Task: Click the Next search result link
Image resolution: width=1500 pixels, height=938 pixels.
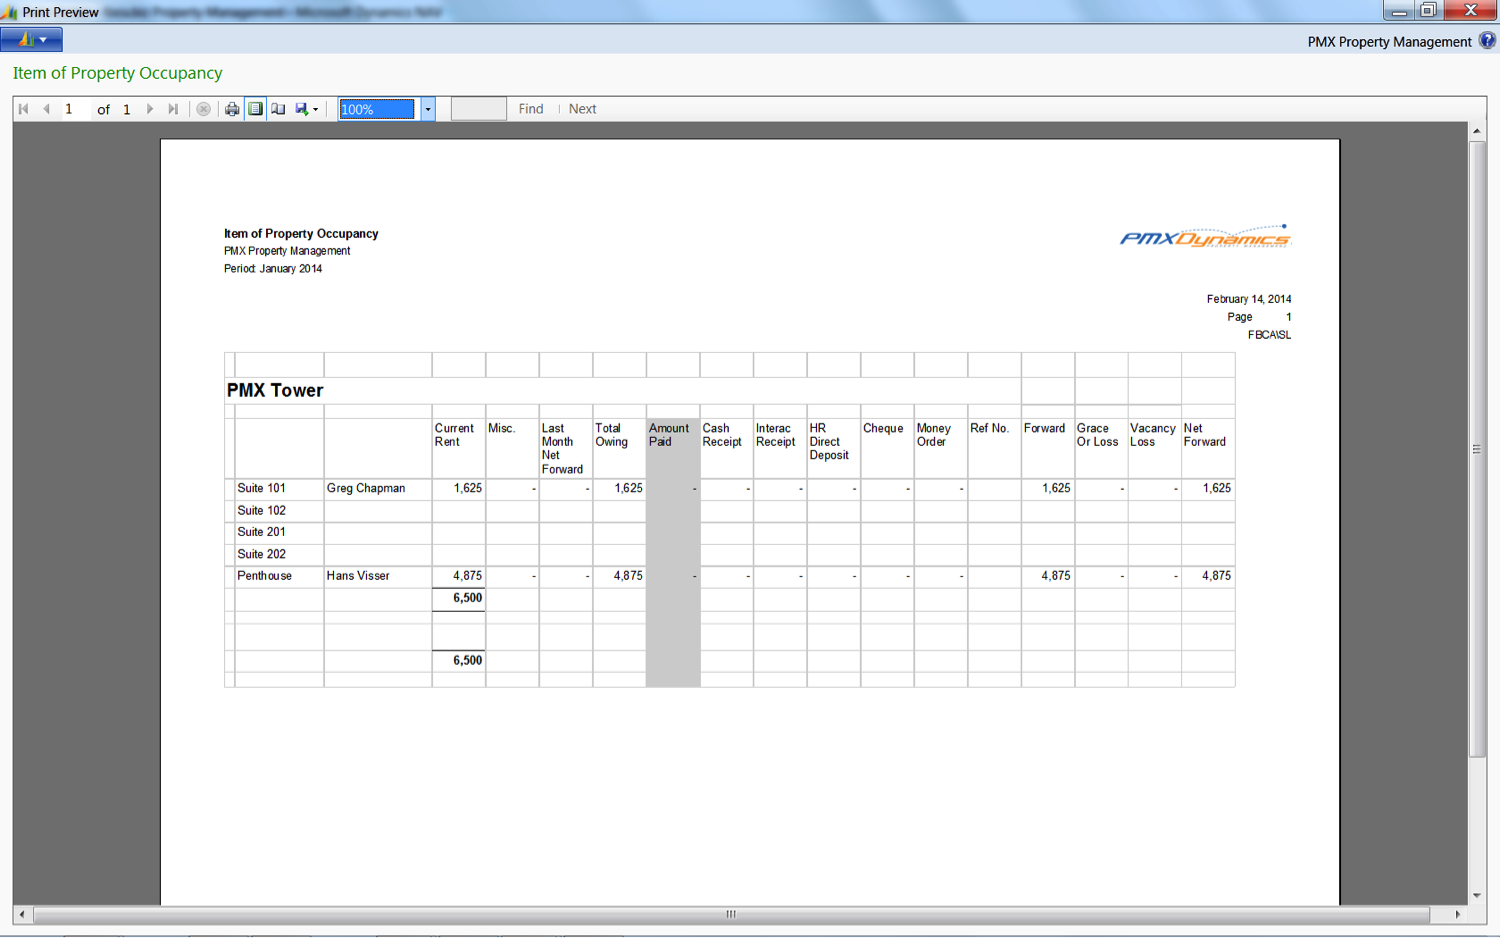Action: [582, 109]
